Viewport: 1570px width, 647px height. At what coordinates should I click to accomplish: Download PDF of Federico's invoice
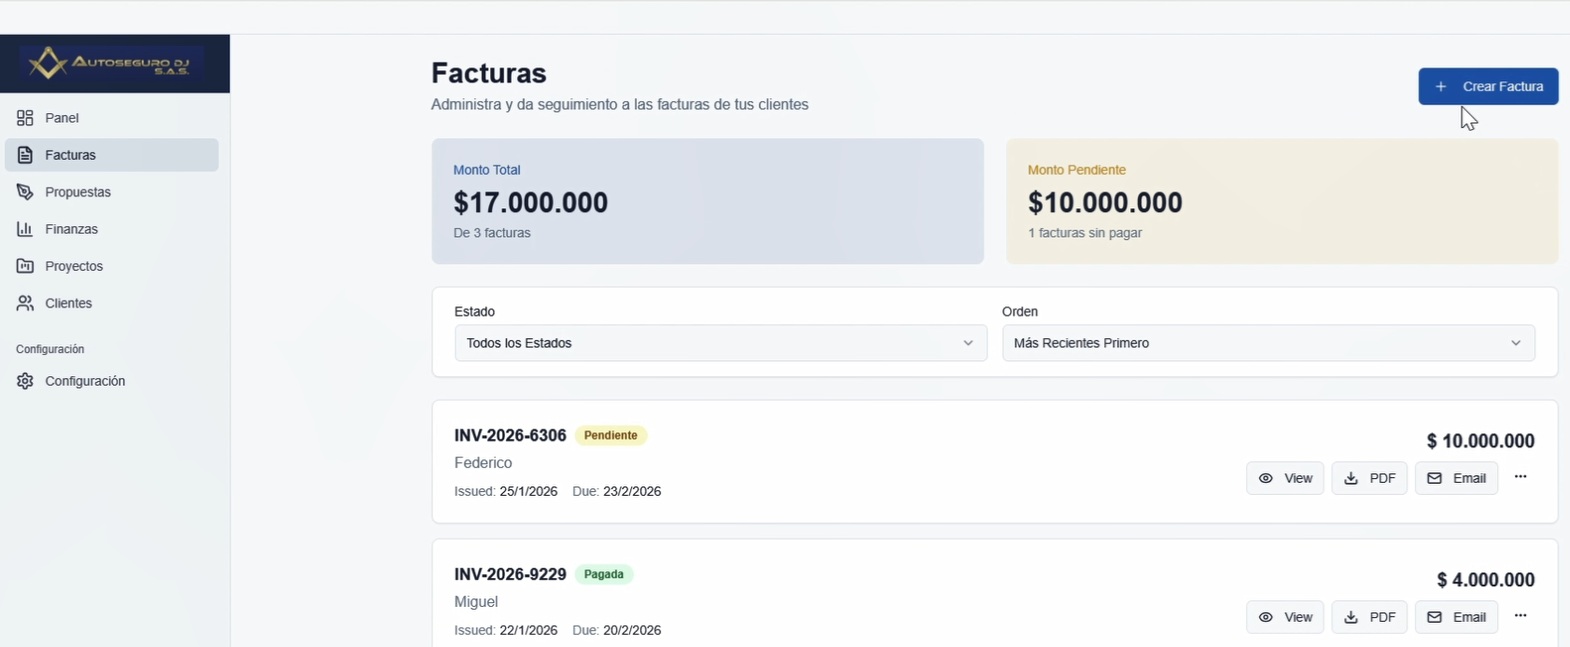(1369, 478)
